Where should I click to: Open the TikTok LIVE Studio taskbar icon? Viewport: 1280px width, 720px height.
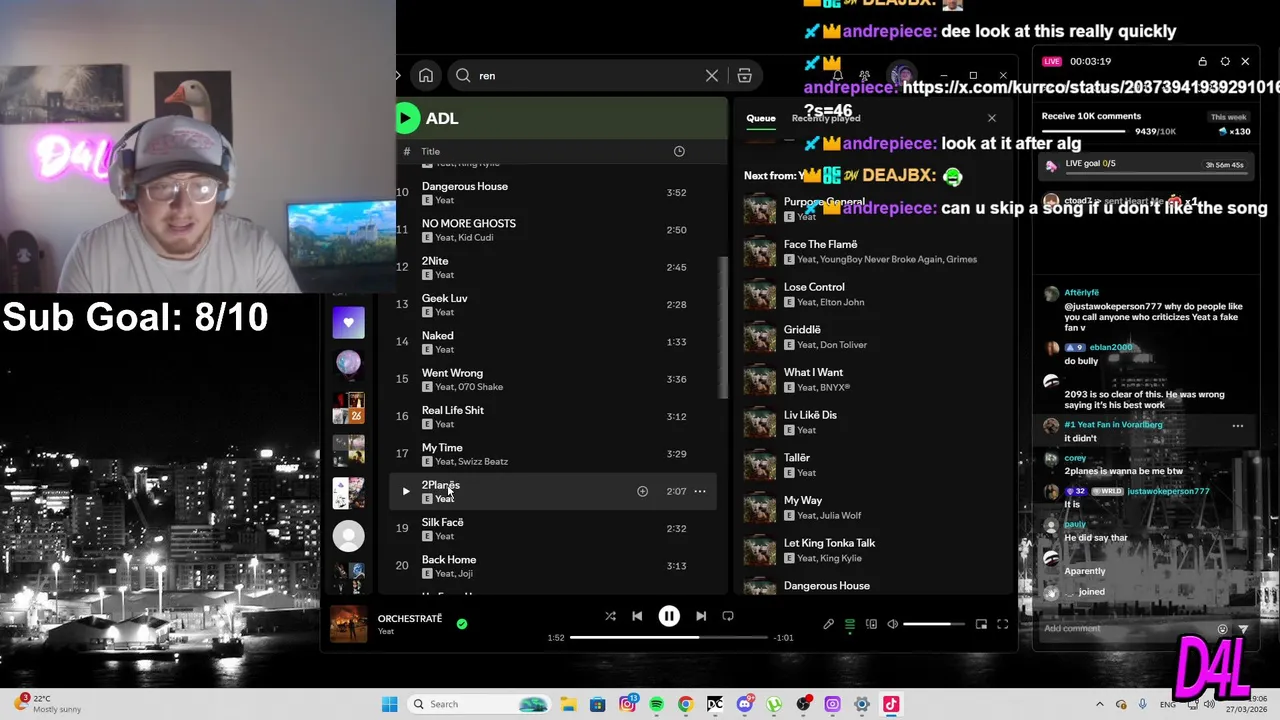click(x=891, y=704)
